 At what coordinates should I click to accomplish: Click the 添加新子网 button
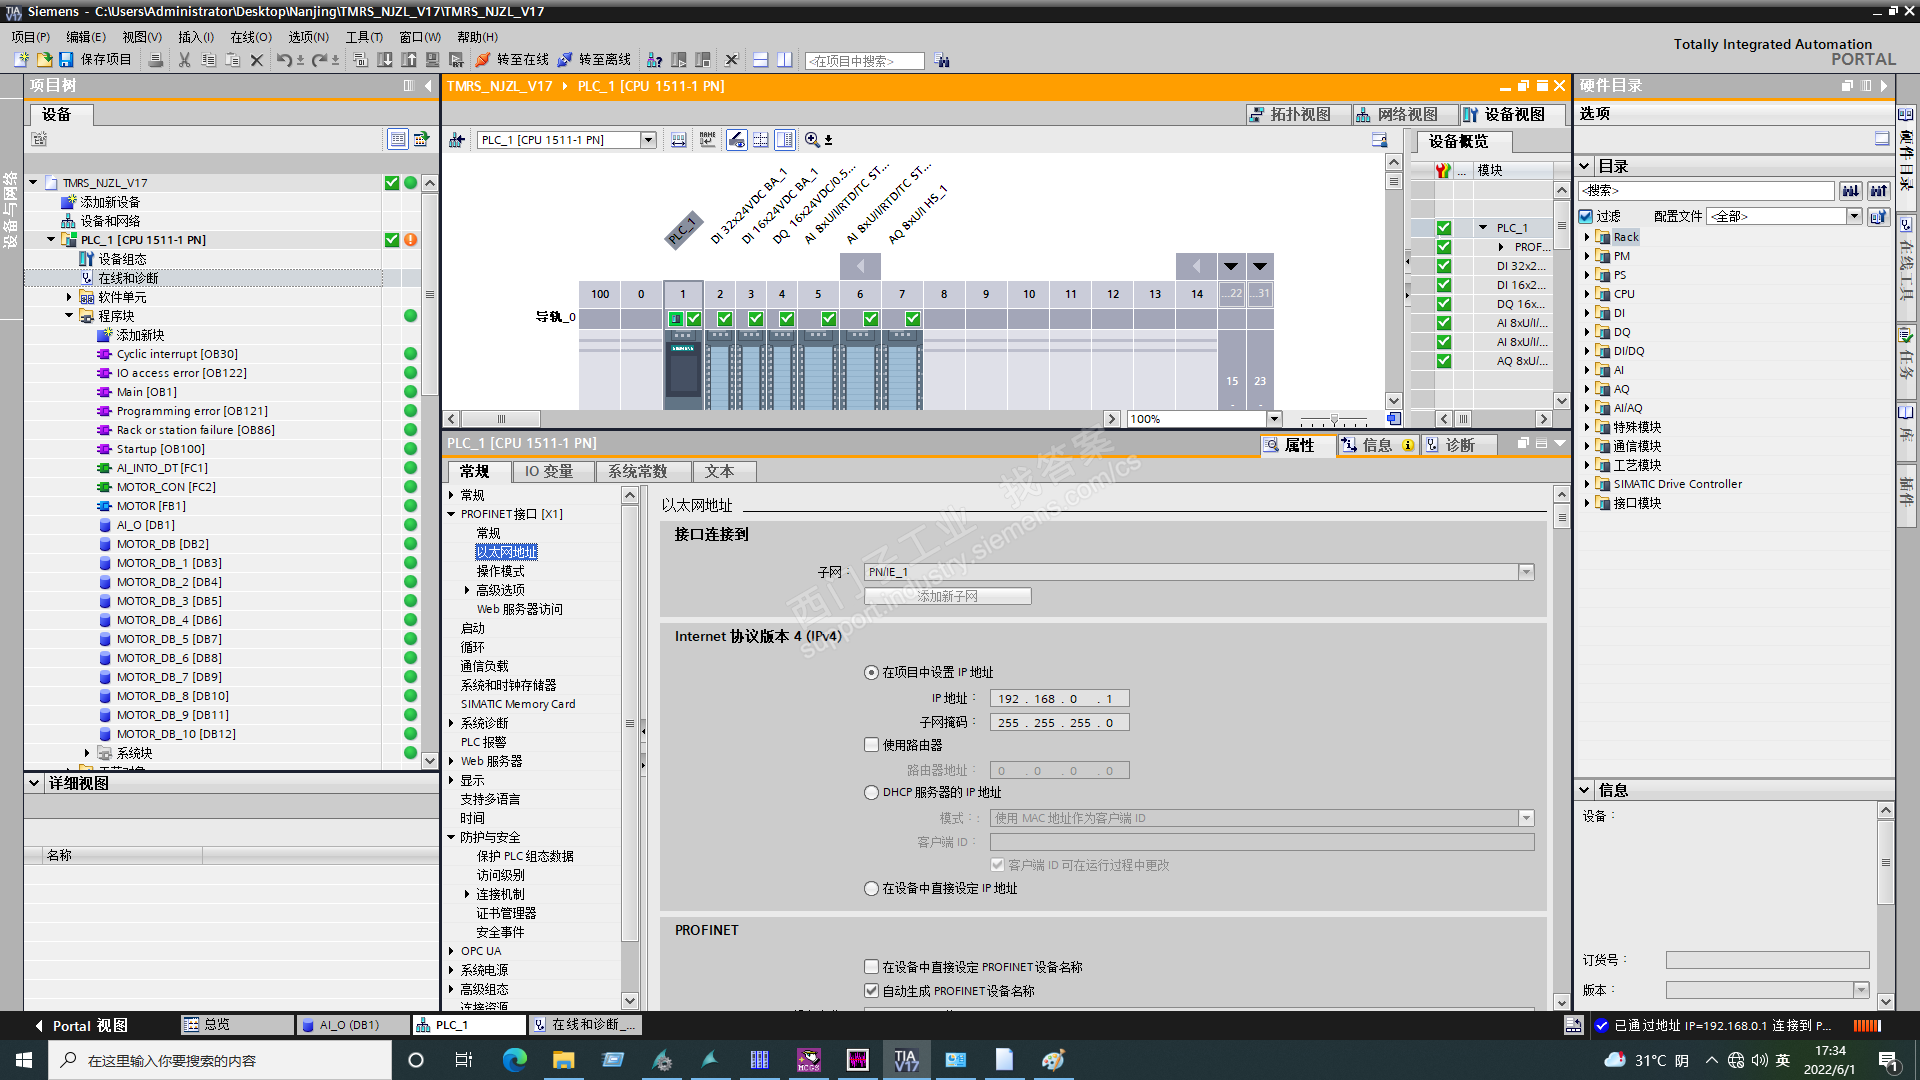[x=947, y=596]
